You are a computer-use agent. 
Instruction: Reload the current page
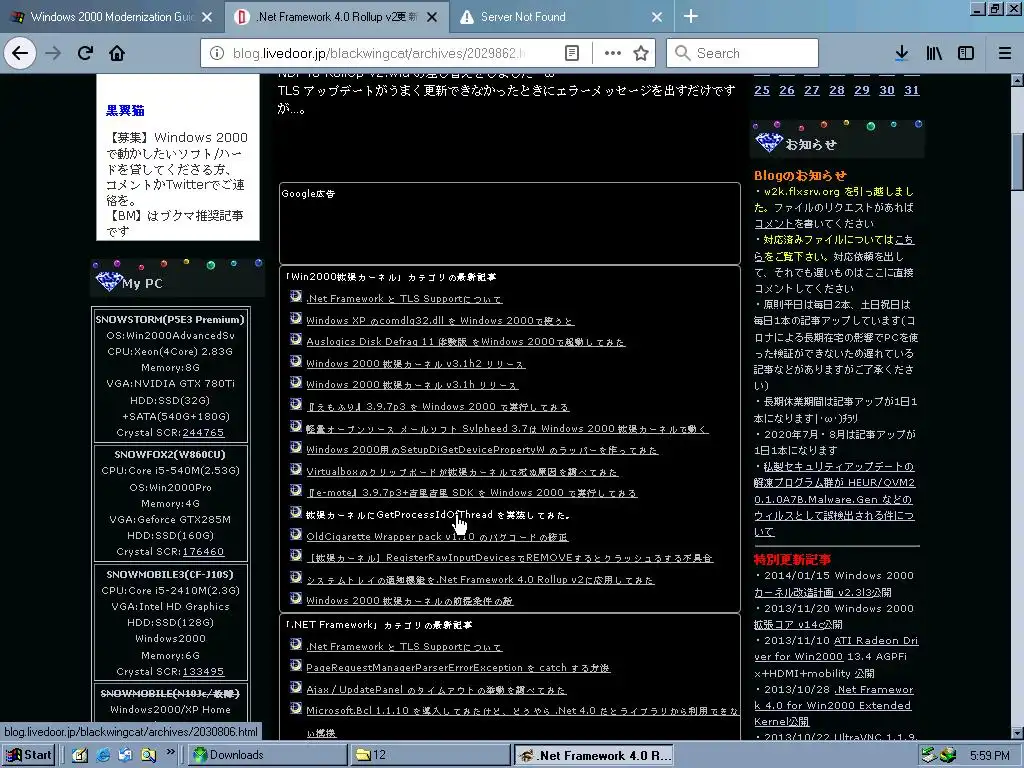click(x=85, y=53)
